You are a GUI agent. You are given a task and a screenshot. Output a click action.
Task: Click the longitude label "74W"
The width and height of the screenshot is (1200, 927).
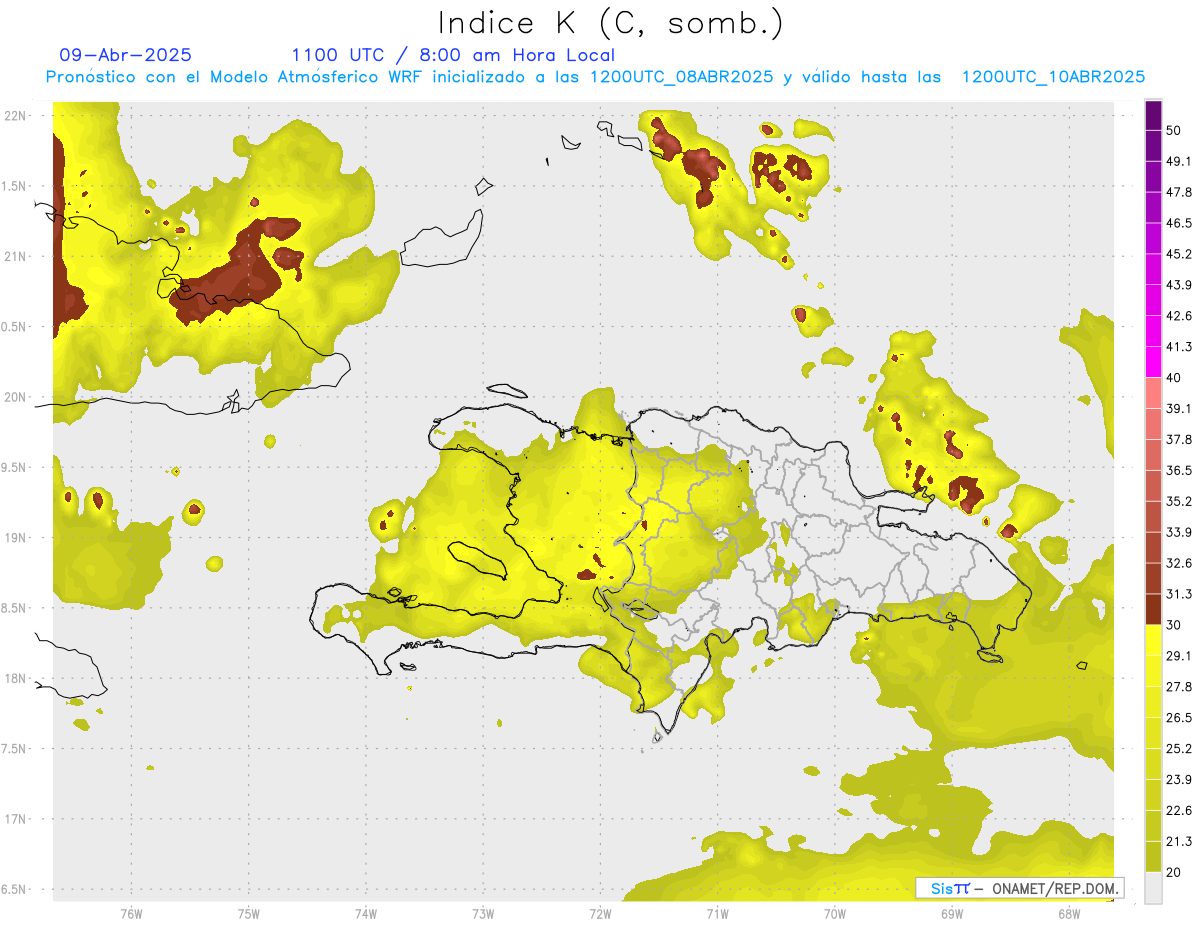click(x=366, y=914)
